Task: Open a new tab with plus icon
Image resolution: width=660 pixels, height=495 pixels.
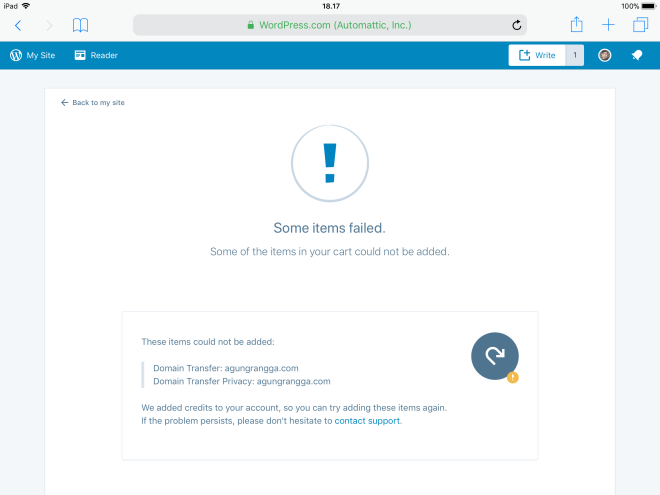Action: click(x=608, y=25)
